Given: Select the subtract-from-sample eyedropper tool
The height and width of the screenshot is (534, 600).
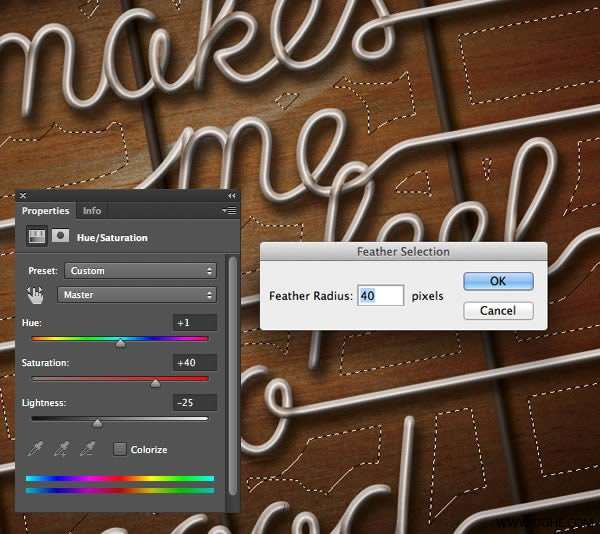Looking at the screenshot, I should (x=87, y=449).
